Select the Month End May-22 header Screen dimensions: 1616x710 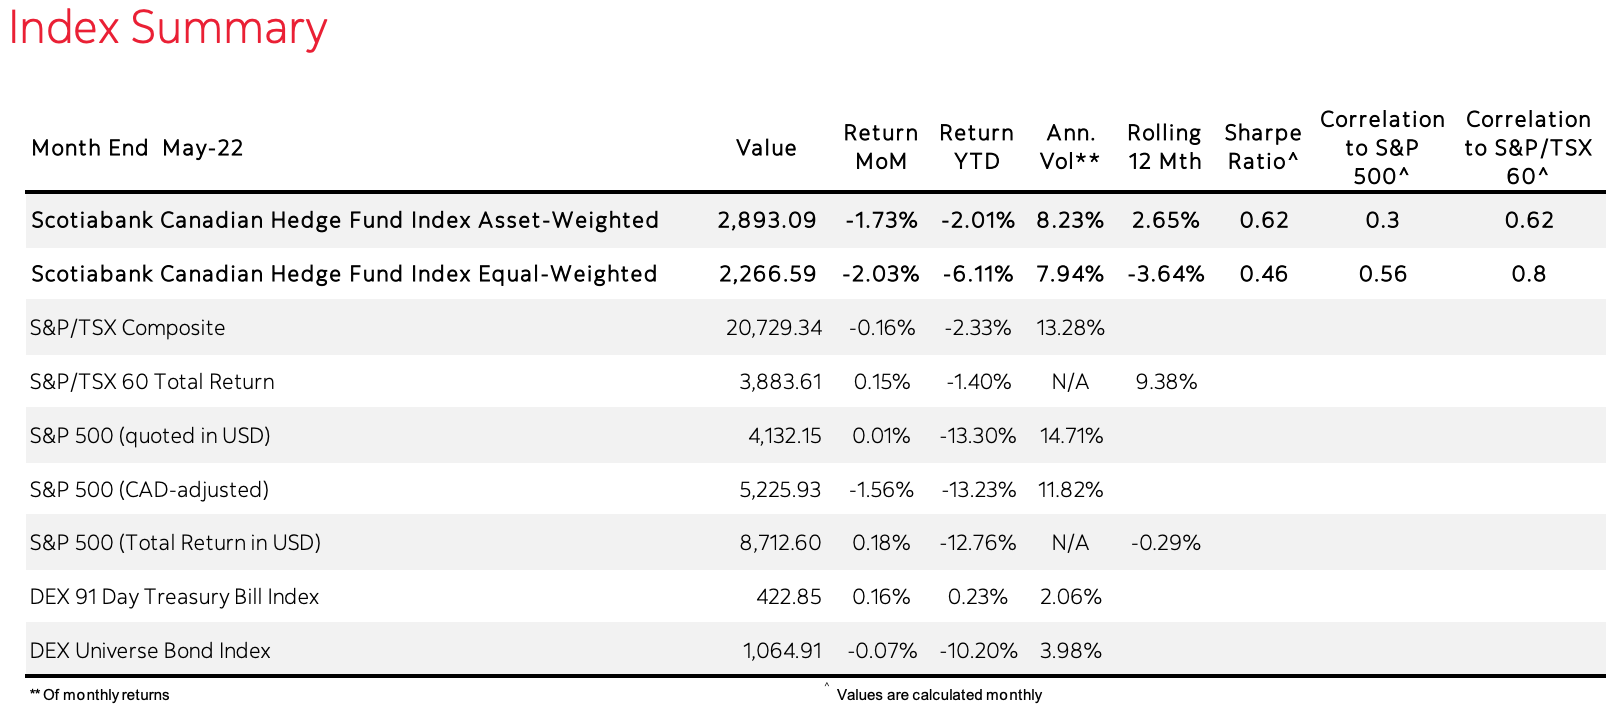tap(137, 148)
